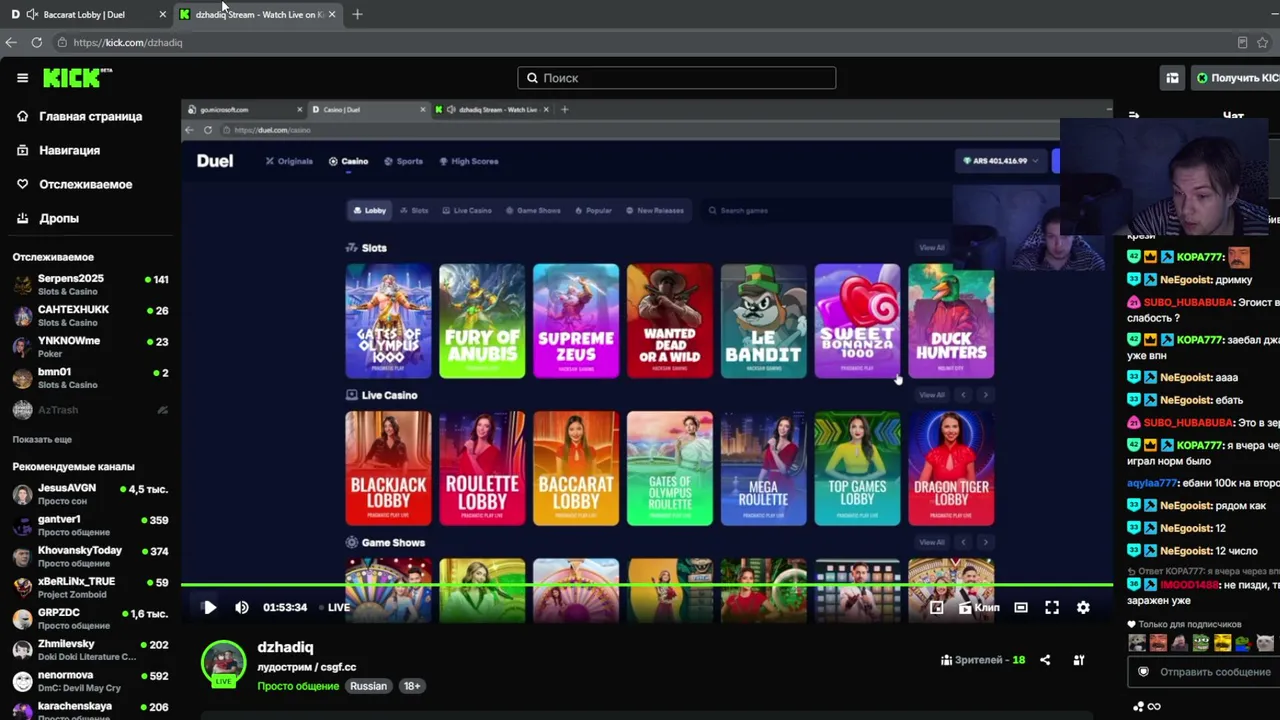1280x720 pixels.
Task: Toggle fullscreen in the player
Action: pos(1052,607)
